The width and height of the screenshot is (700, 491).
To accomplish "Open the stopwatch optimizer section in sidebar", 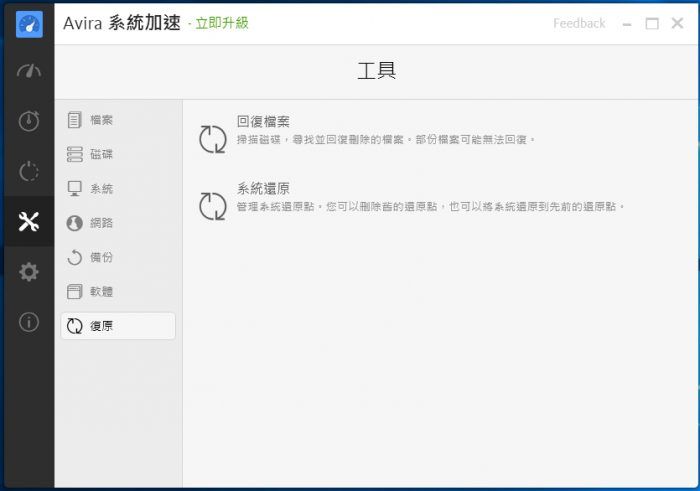I will click(x=29, y=121).
